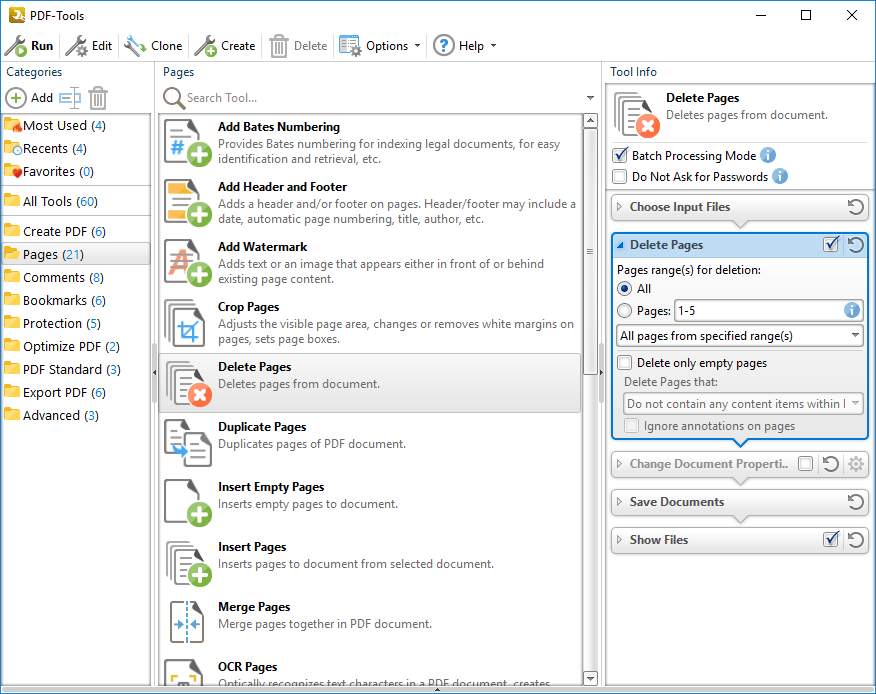Toggle Batch Processing Mode checkbox

(x=620, y=155)
